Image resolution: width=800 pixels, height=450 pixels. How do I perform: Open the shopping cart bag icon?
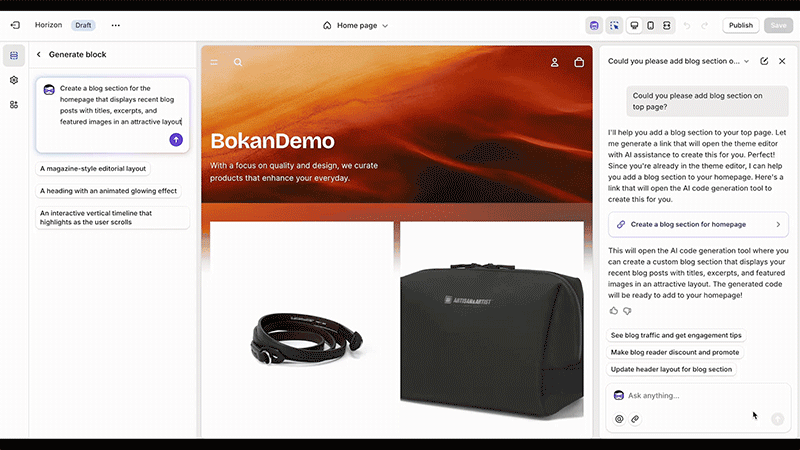pyautogui.click(x=579, y=62)
